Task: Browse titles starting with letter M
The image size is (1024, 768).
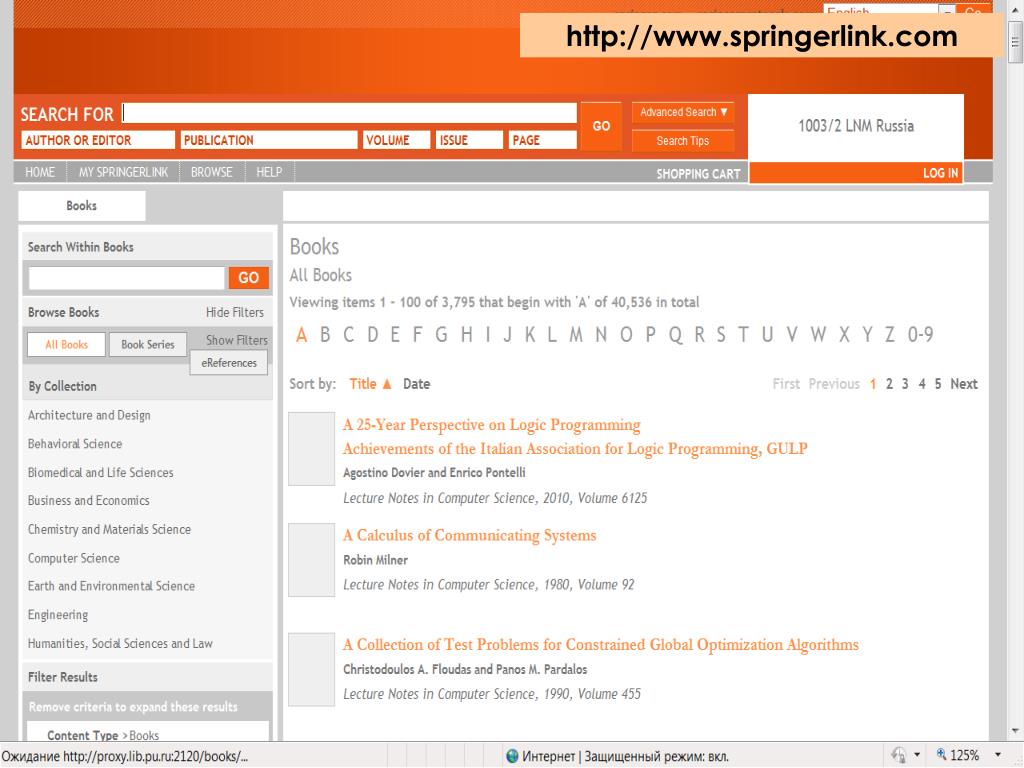Action: tap(576, 335)
